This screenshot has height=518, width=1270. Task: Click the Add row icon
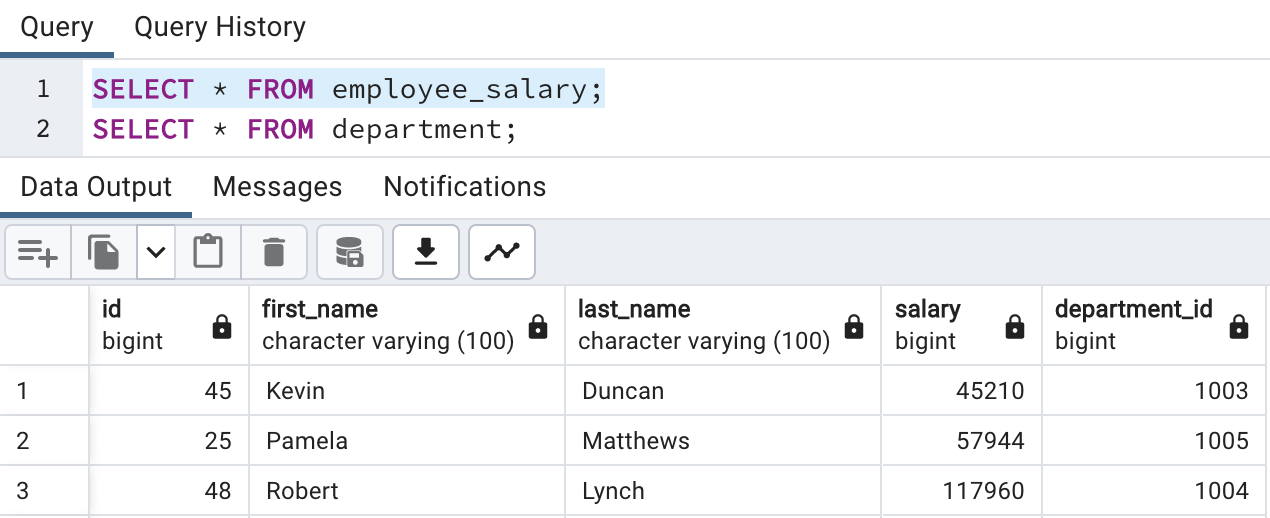(x=38, y=252)
